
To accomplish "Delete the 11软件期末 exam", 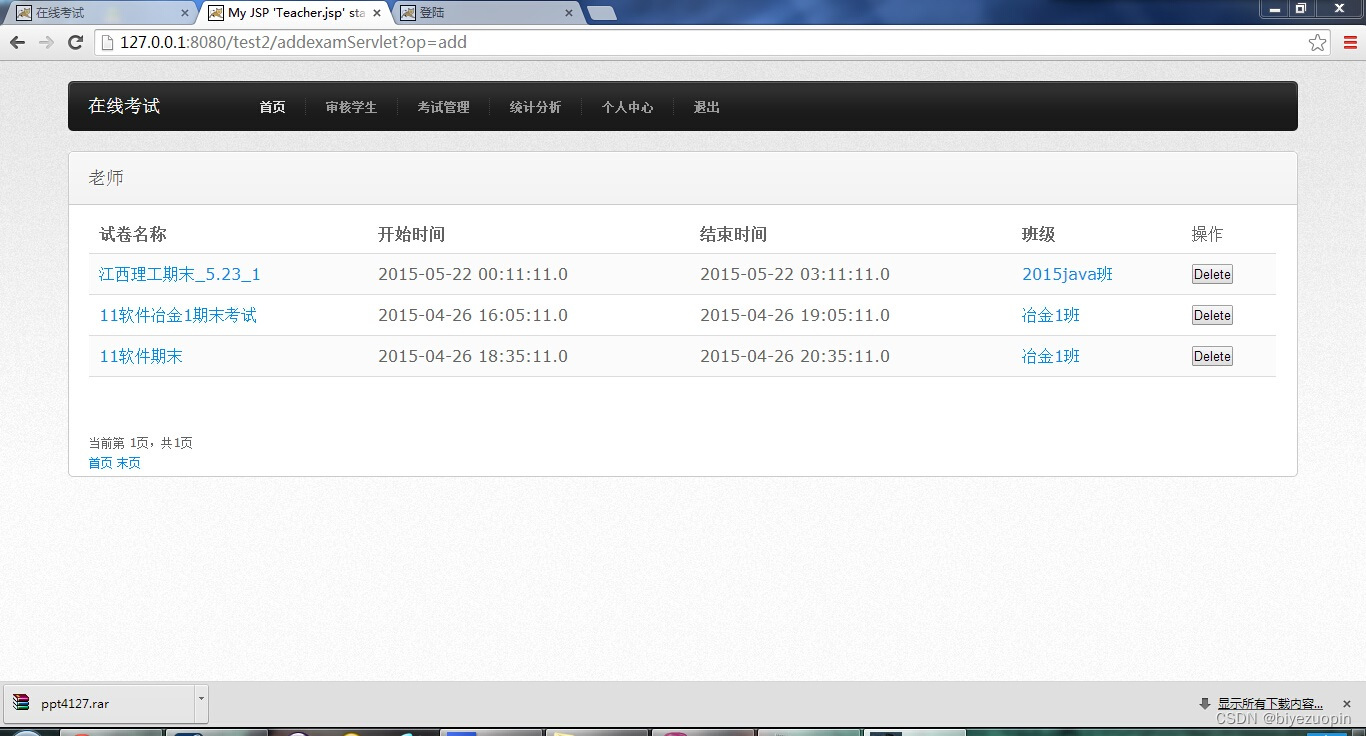I will pos(1212,356).
